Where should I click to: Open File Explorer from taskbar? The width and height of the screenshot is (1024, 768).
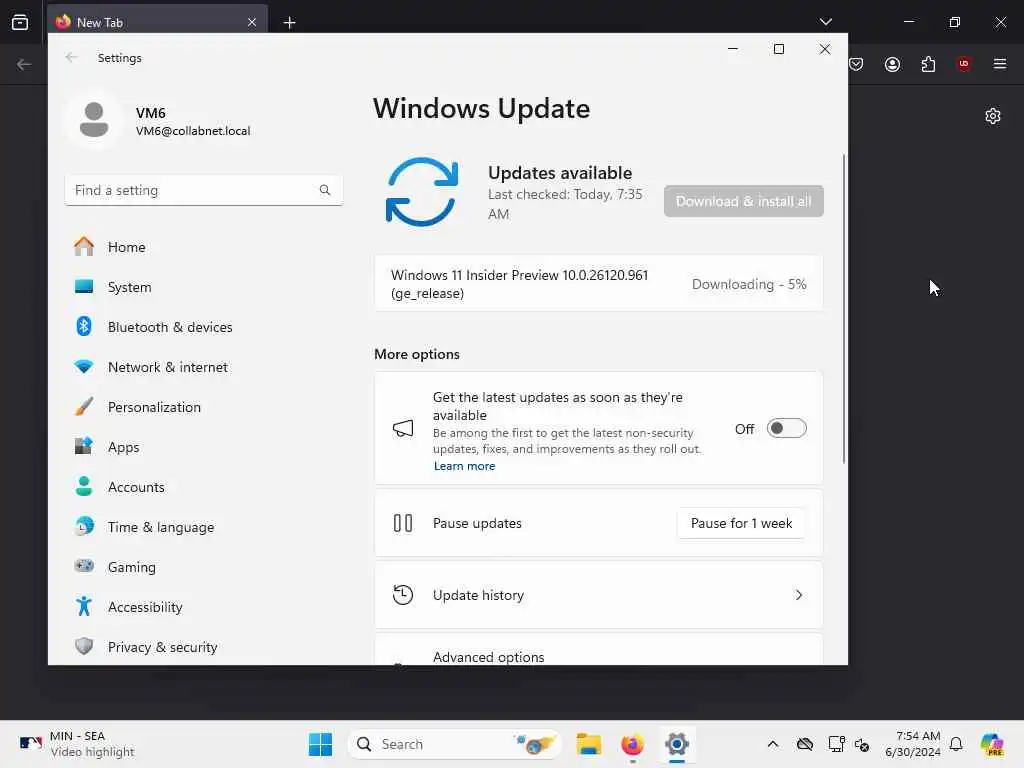[x=588, y=744]
